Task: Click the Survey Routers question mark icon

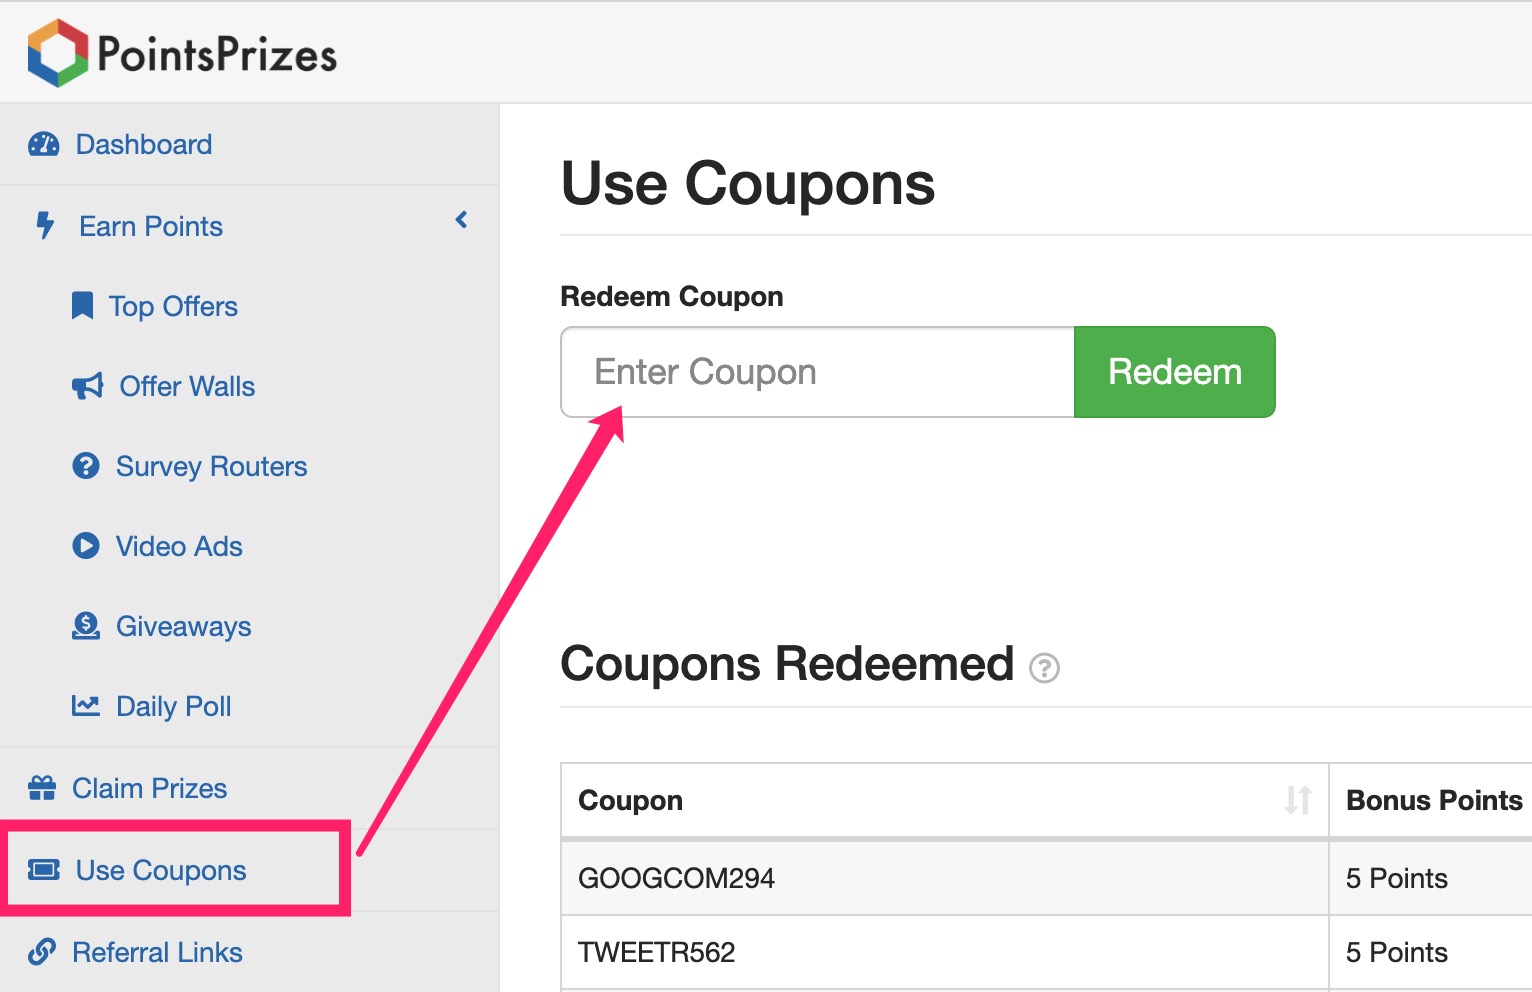Action: (86, 466)
